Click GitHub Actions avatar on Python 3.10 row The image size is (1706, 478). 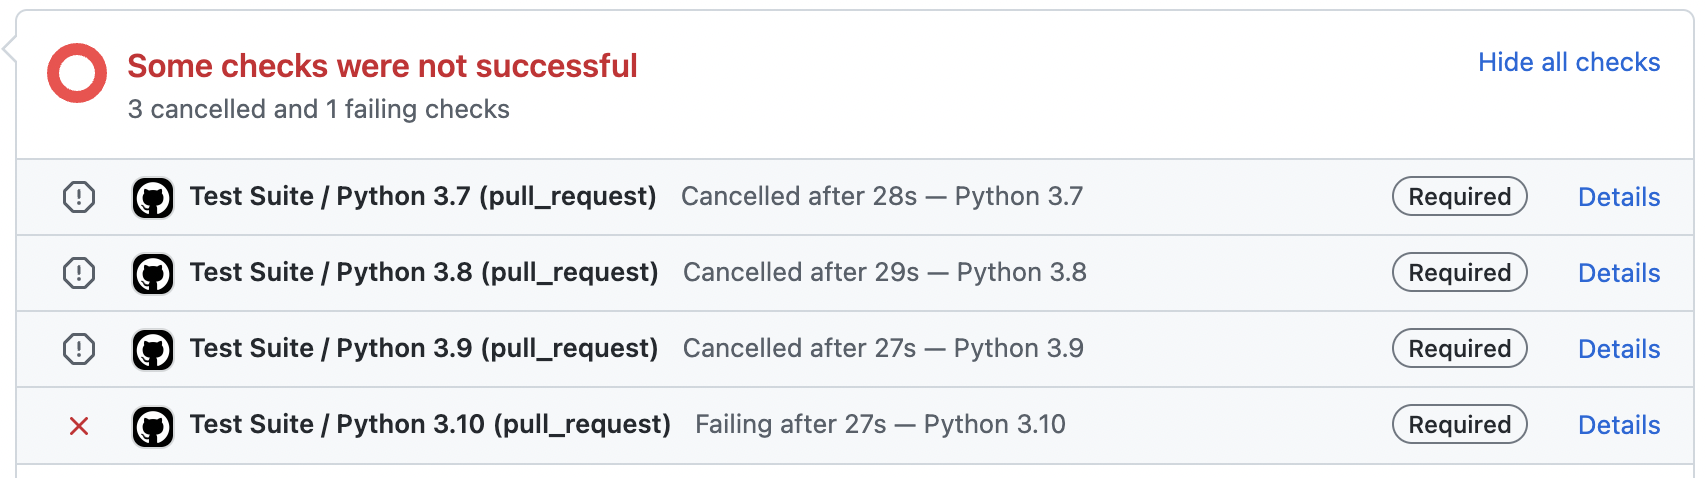153,426
